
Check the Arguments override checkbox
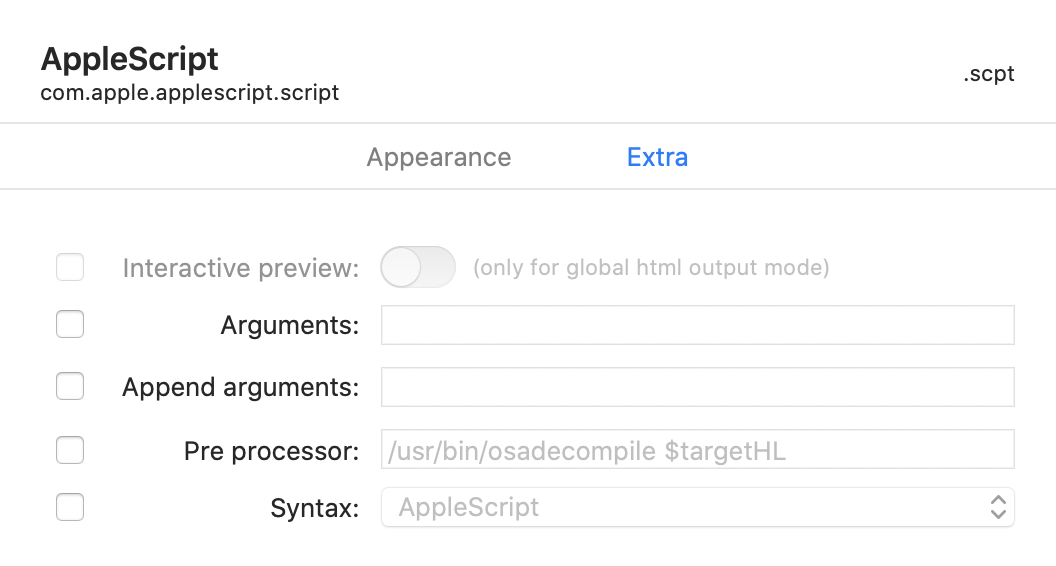pyautogui.click(x=70, y=325)
